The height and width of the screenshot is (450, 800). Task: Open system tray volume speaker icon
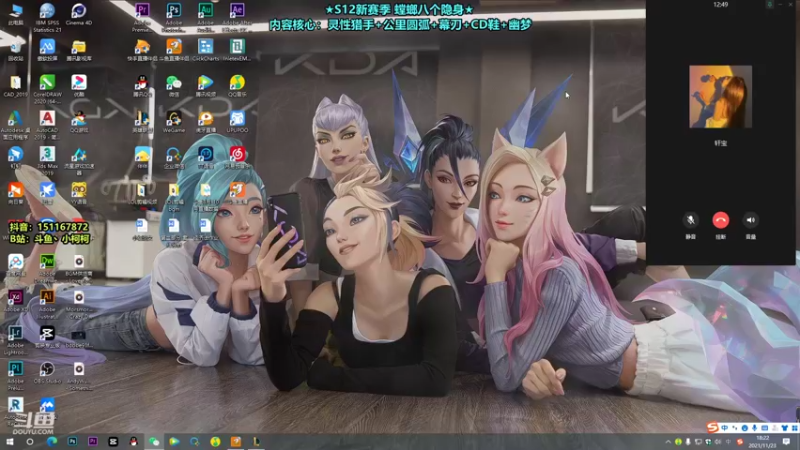[x=718, y=442]
